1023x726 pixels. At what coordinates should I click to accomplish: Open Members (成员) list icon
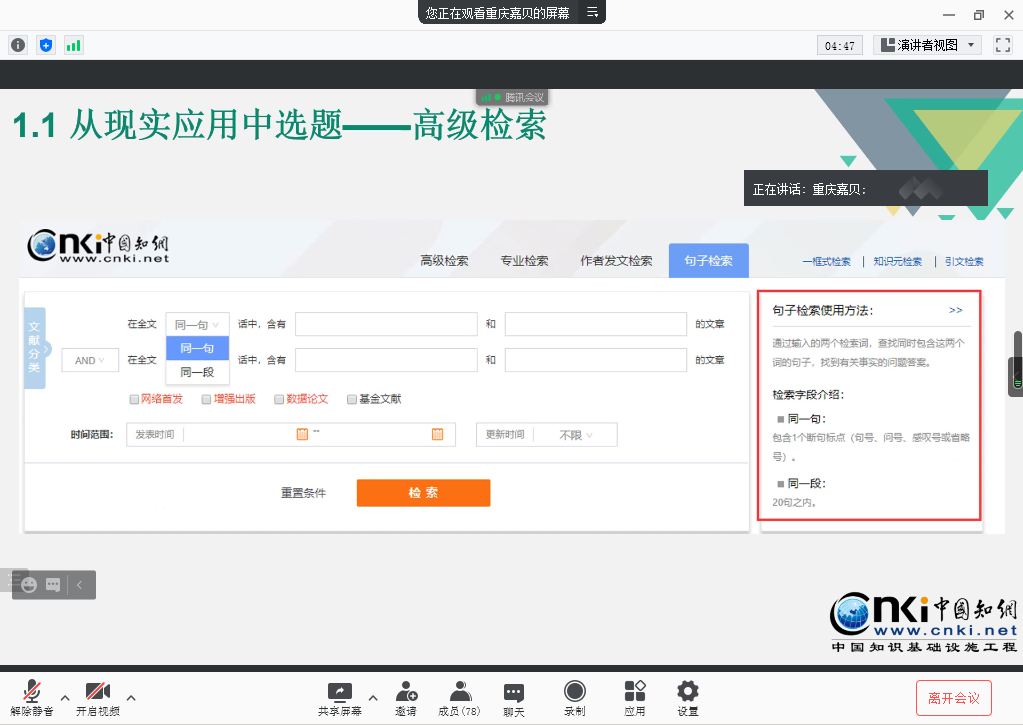tap(459, 691)
